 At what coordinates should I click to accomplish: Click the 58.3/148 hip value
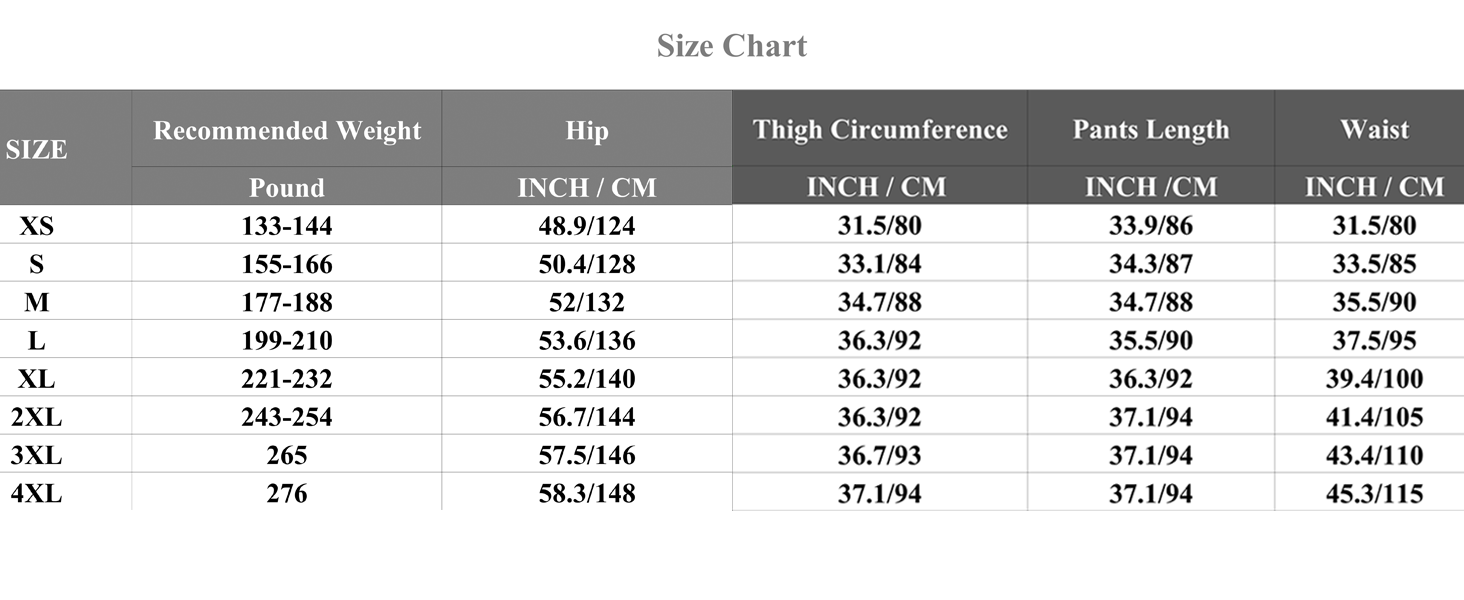click(587, 494)
